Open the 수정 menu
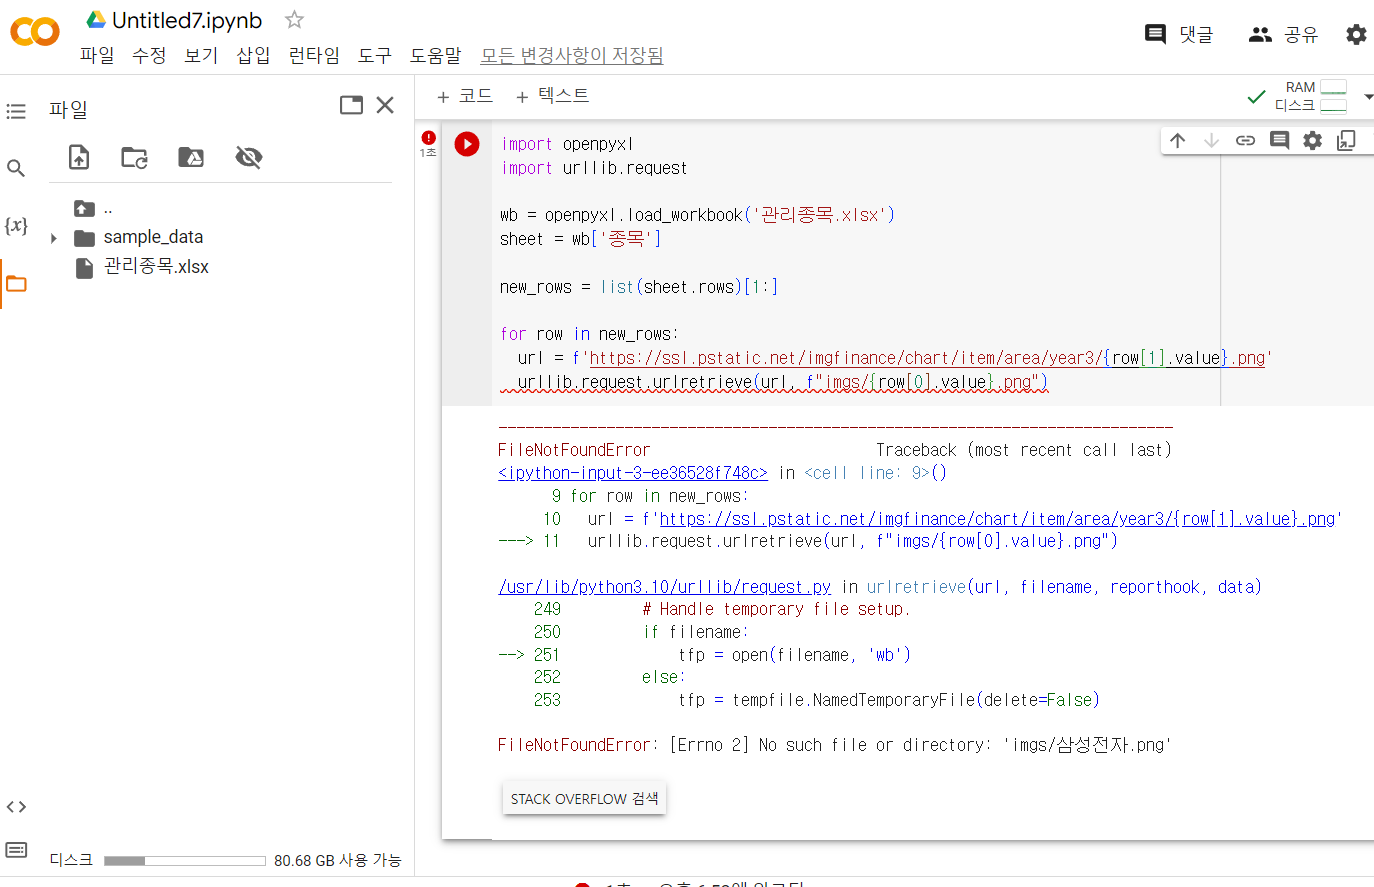Image resolution: width=1374 pixels, height=887 pixels. click(x=149, y=55)
